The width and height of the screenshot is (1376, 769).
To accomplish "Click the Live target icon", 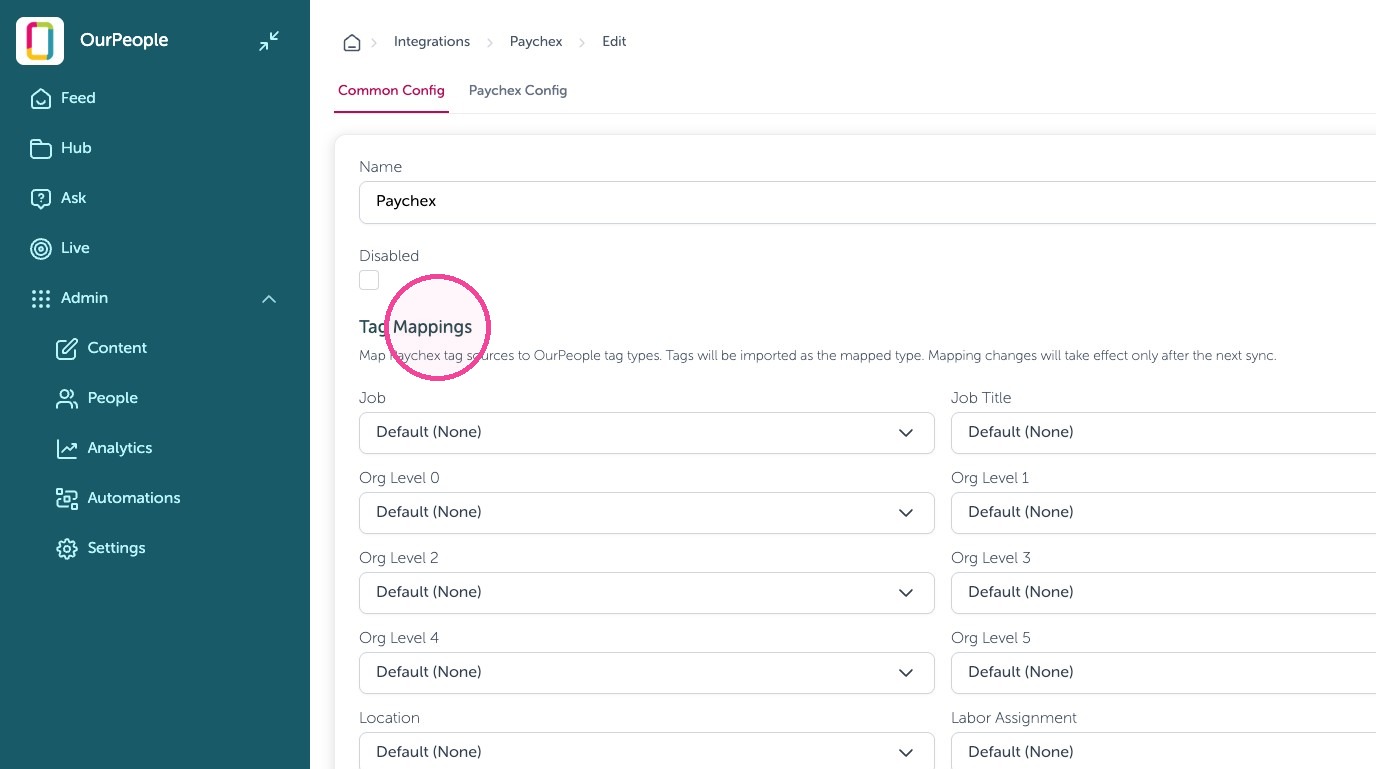I will tap(41, 248).
